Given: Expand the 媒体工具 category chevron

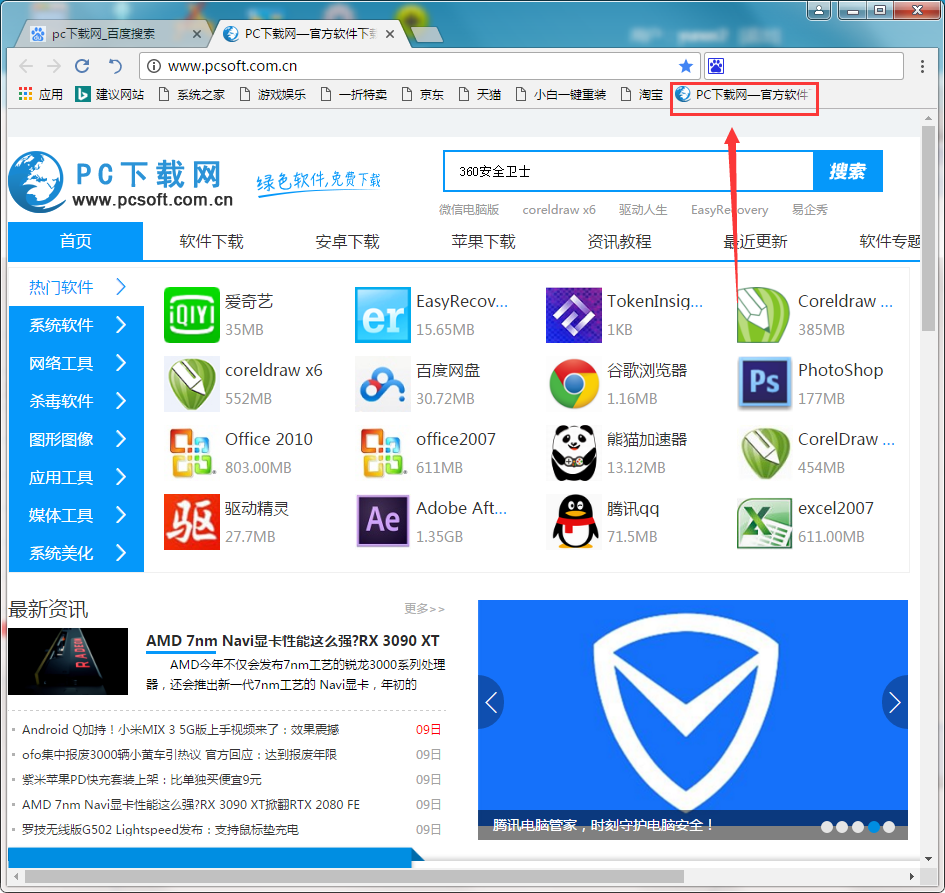Looking at the screenshot, I should (x=121, y=515).
